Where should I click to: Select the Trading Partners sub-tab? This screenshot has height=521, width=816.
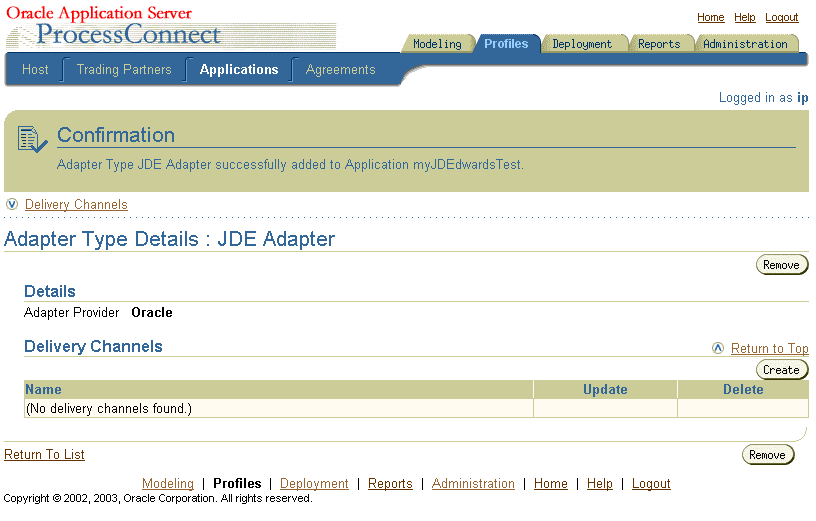pyautogui.click(x=124, y=69)
